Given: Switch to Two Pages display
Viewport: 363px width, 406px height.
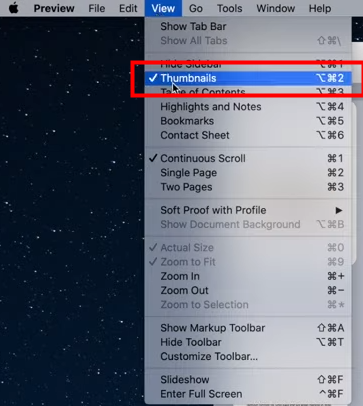Looking at the screenshot, I should (x=248, y=187).
